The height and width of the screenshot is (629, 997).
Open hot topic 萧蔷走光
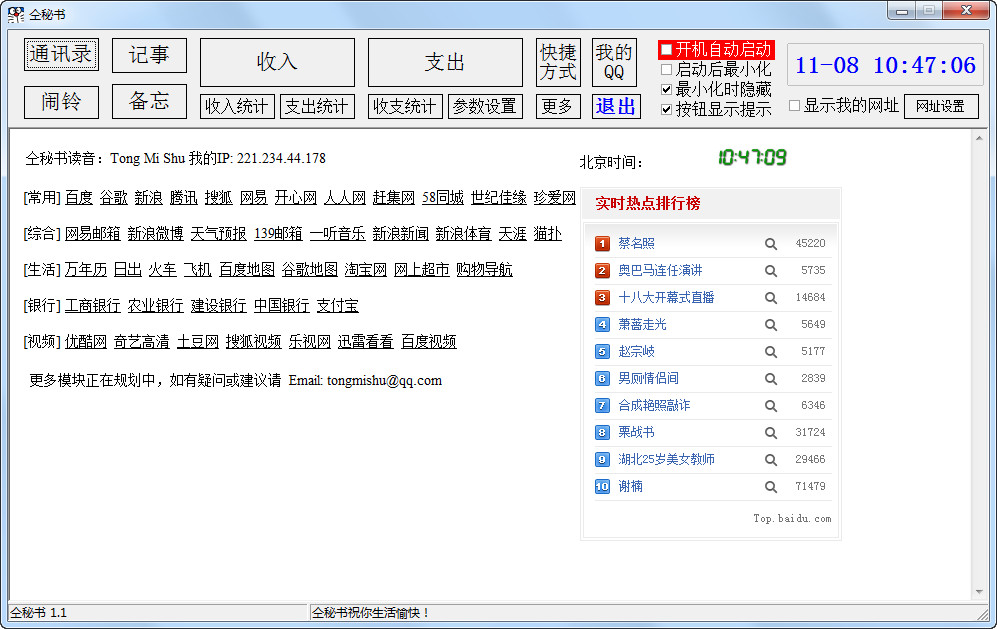pyautogui.click(x=642, y=324)
